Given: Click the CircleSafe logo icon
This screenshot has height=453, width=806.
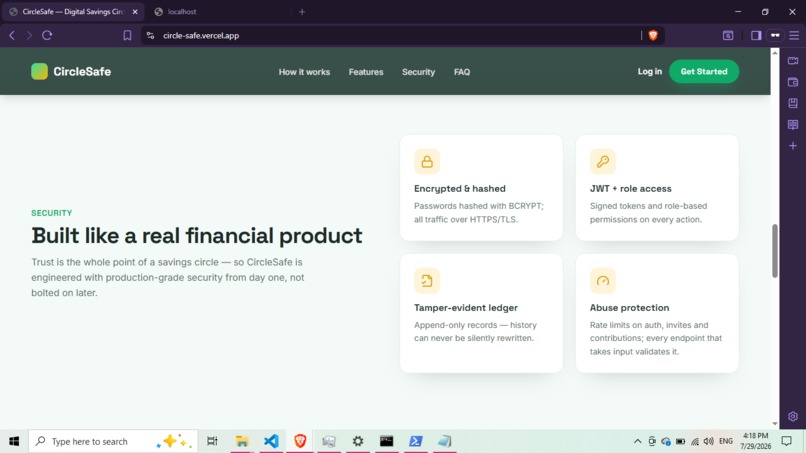Looking at the screenshot, I should (40, 71).
